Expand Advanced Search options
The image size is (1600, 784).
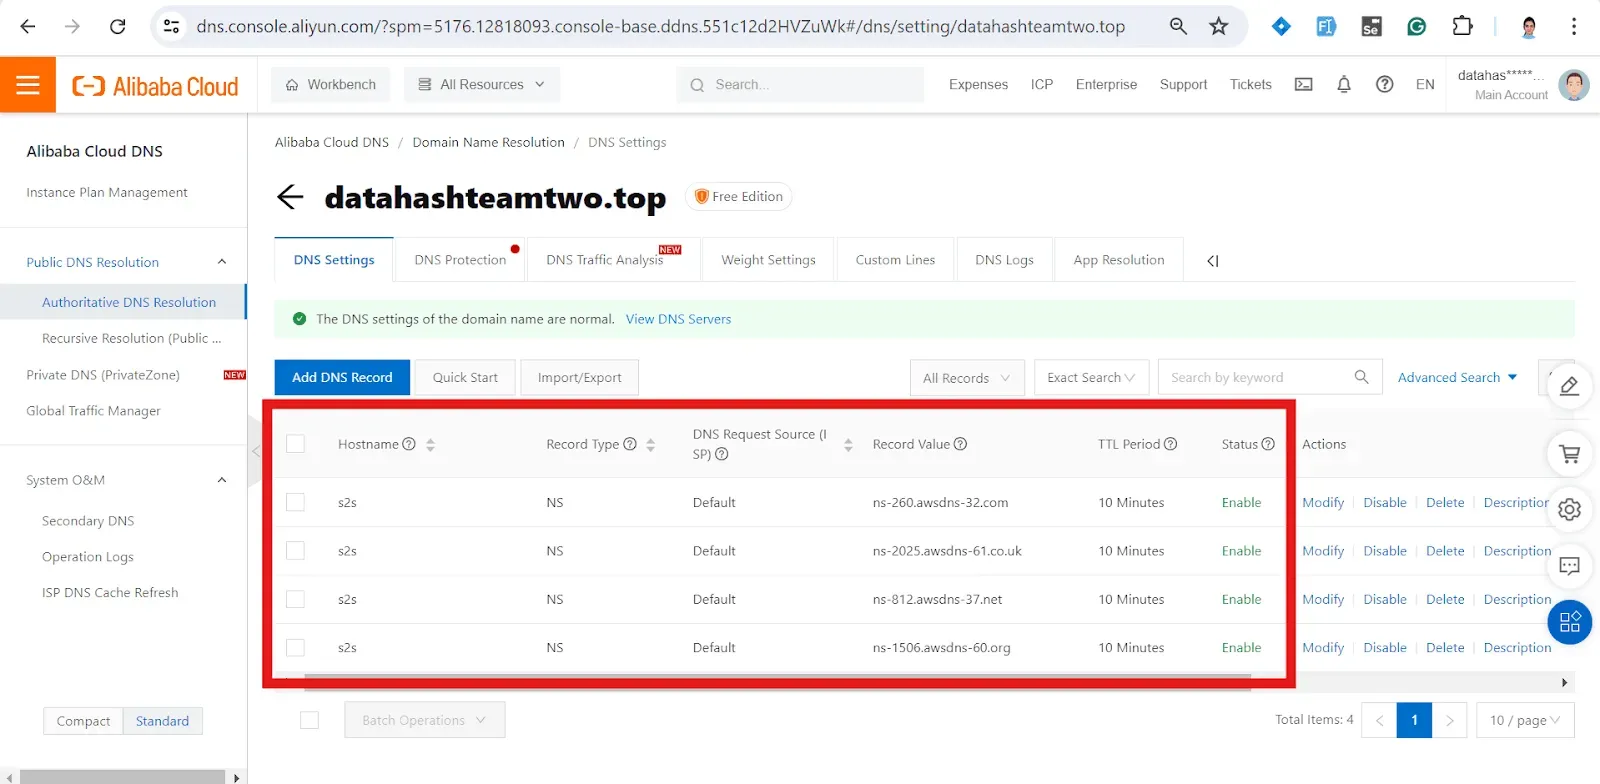1458,378
